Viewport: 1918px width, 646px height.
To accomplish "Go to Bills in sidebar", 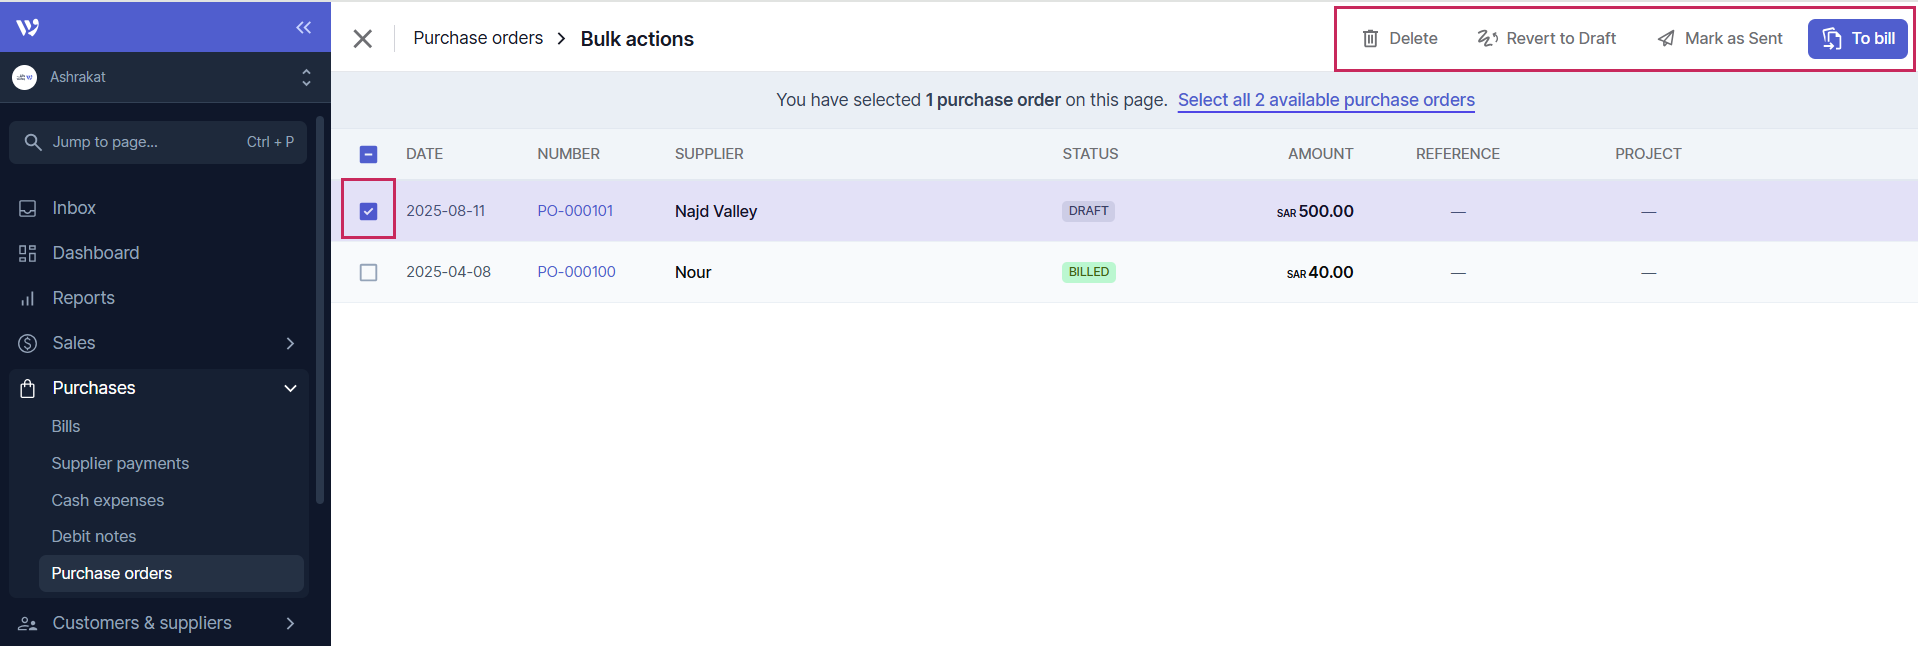I will (x=66, y=426).
